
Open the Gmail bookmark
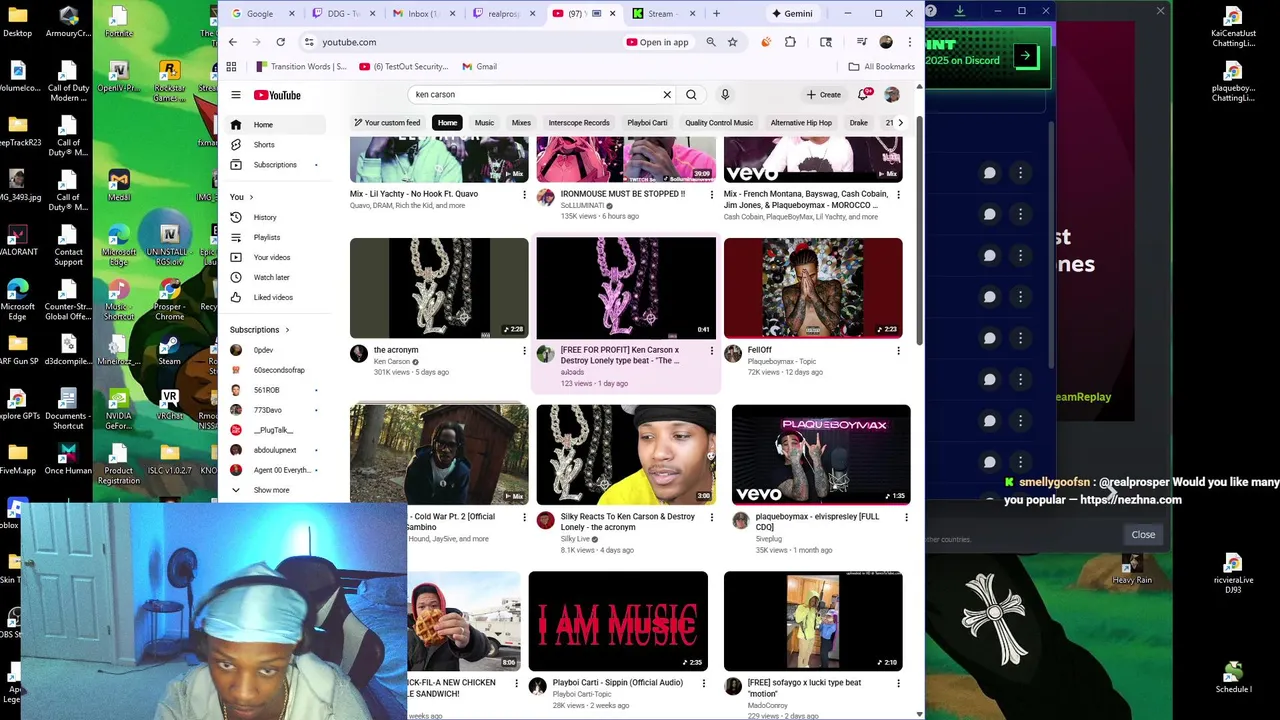pos(479,66)
